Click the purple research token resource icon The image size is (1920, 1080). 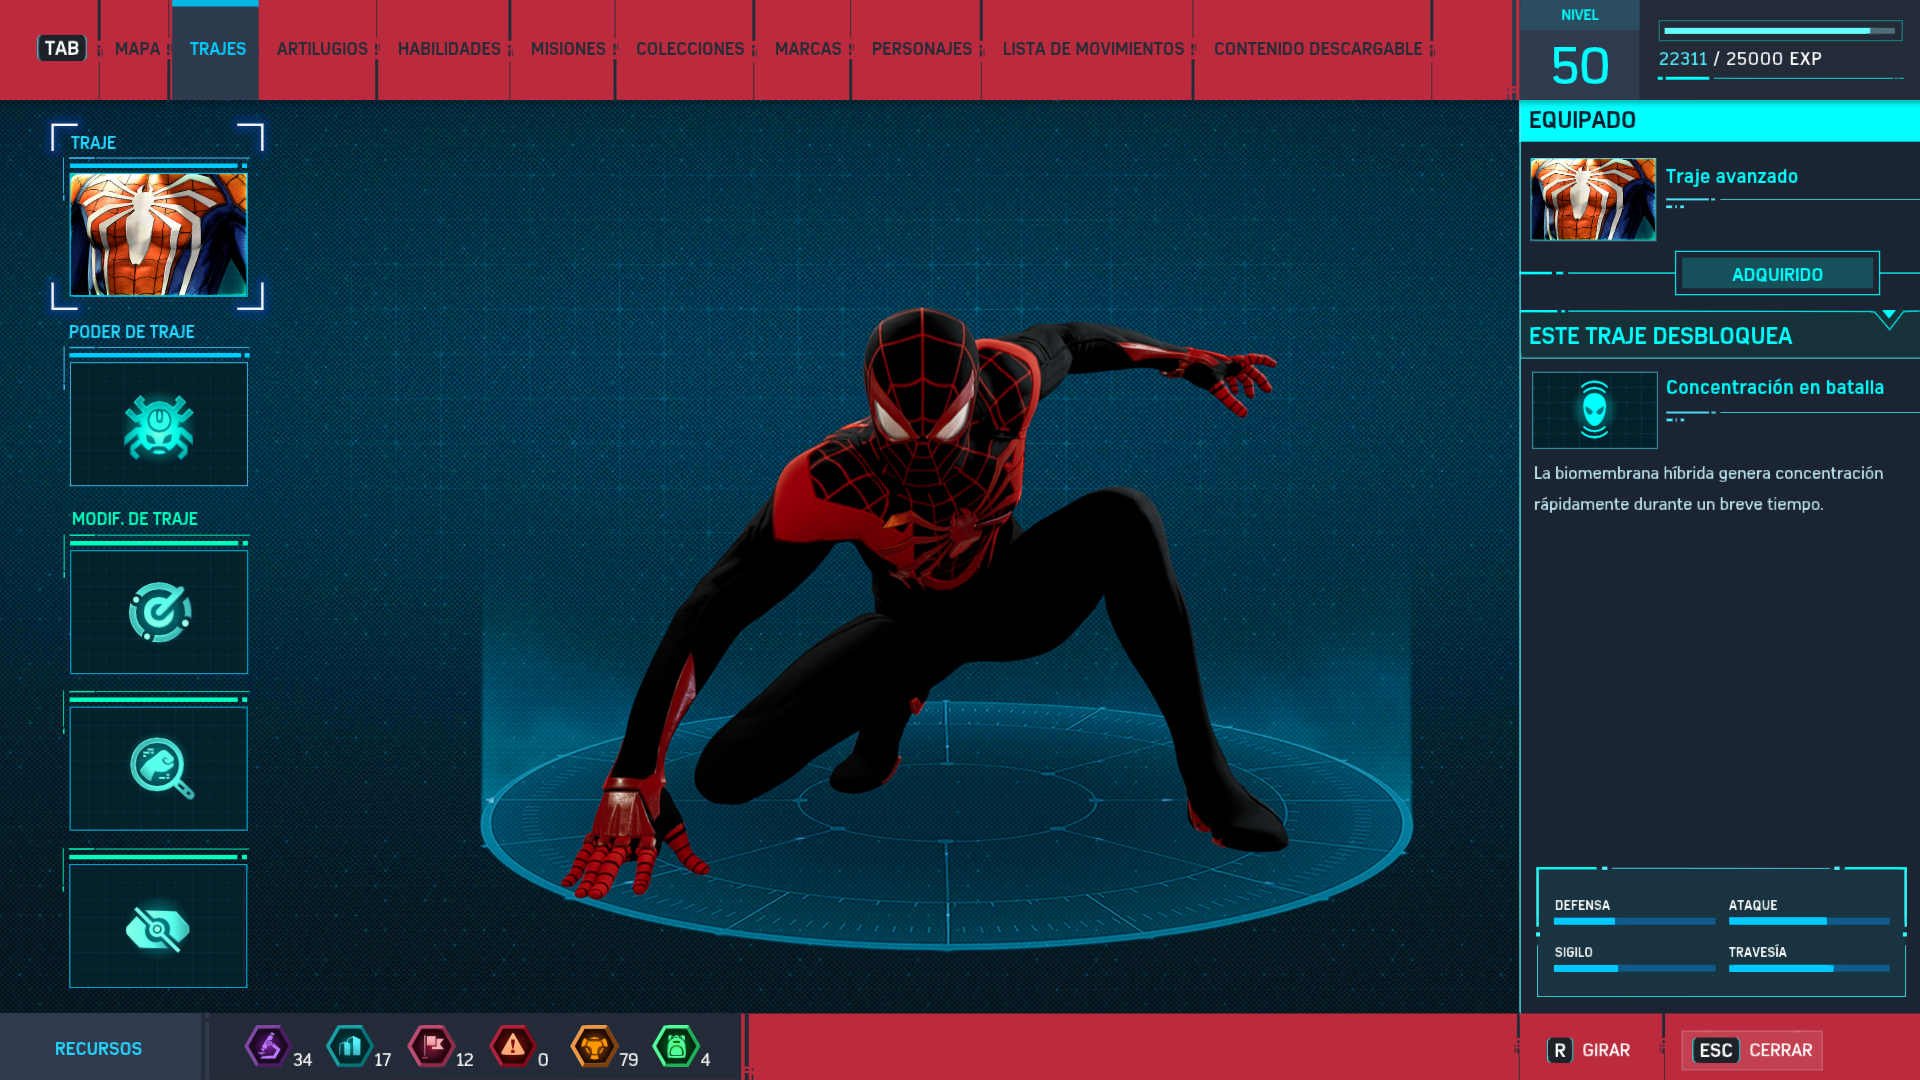pyautogui.click(x=267, y=1047)
